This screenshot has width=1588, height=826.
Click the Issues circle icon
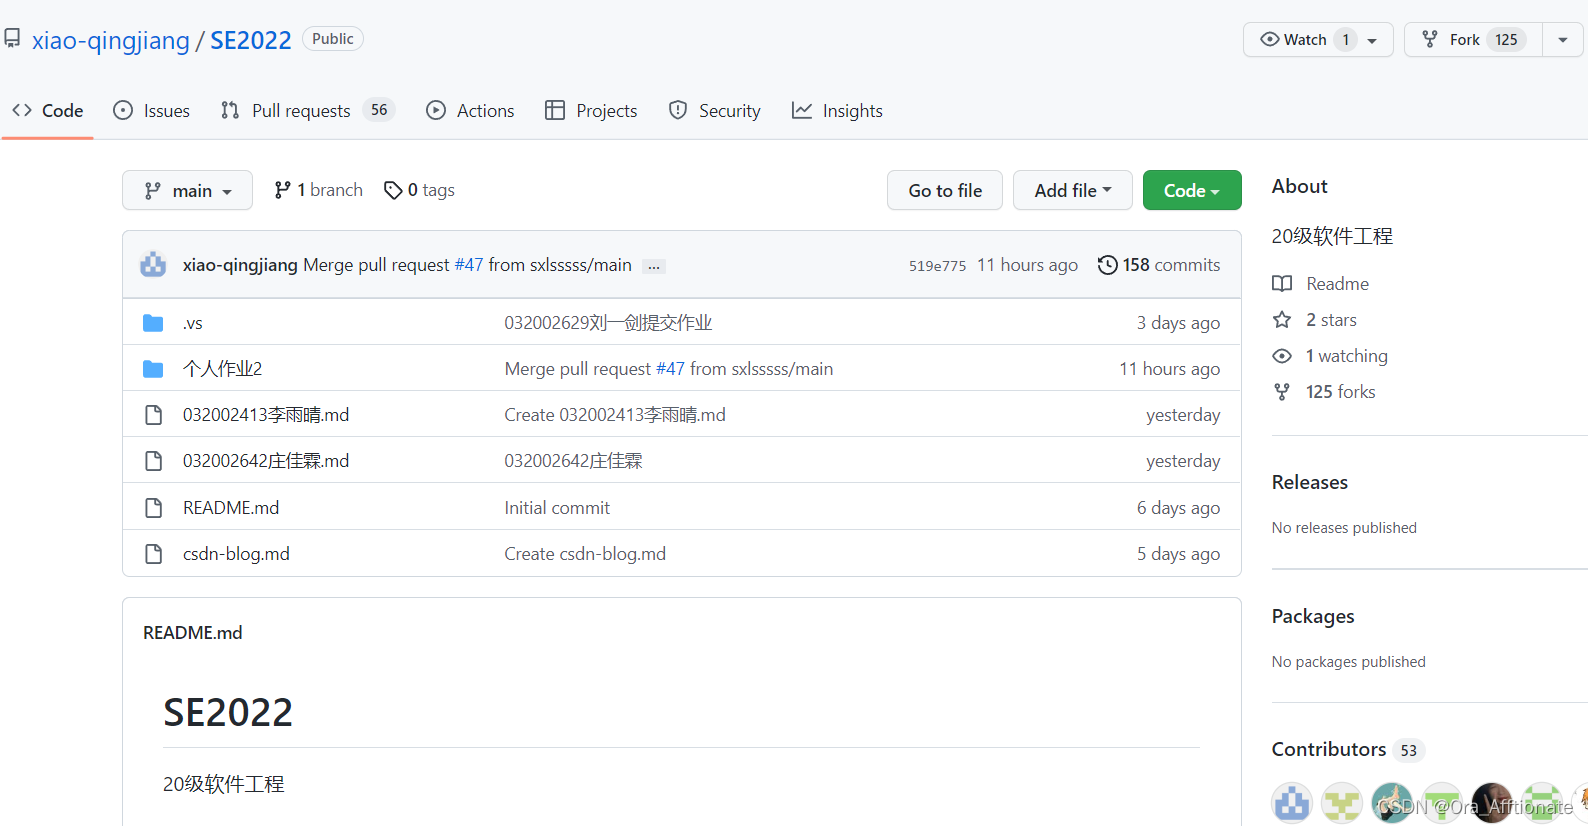(x=123, y=110)
